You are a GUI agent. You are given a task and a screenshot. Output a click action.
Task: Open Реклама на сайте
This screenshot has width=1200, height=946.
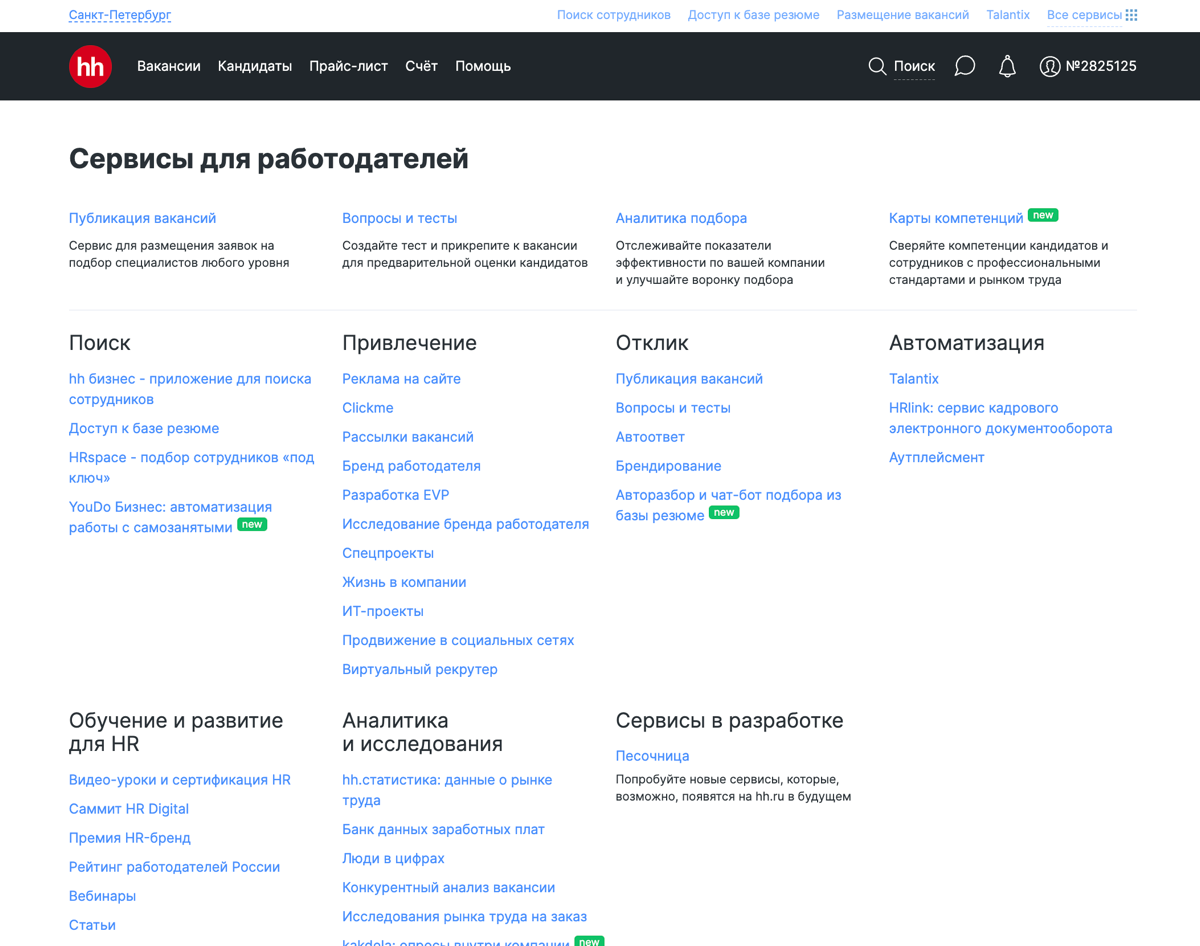[401, 379]
